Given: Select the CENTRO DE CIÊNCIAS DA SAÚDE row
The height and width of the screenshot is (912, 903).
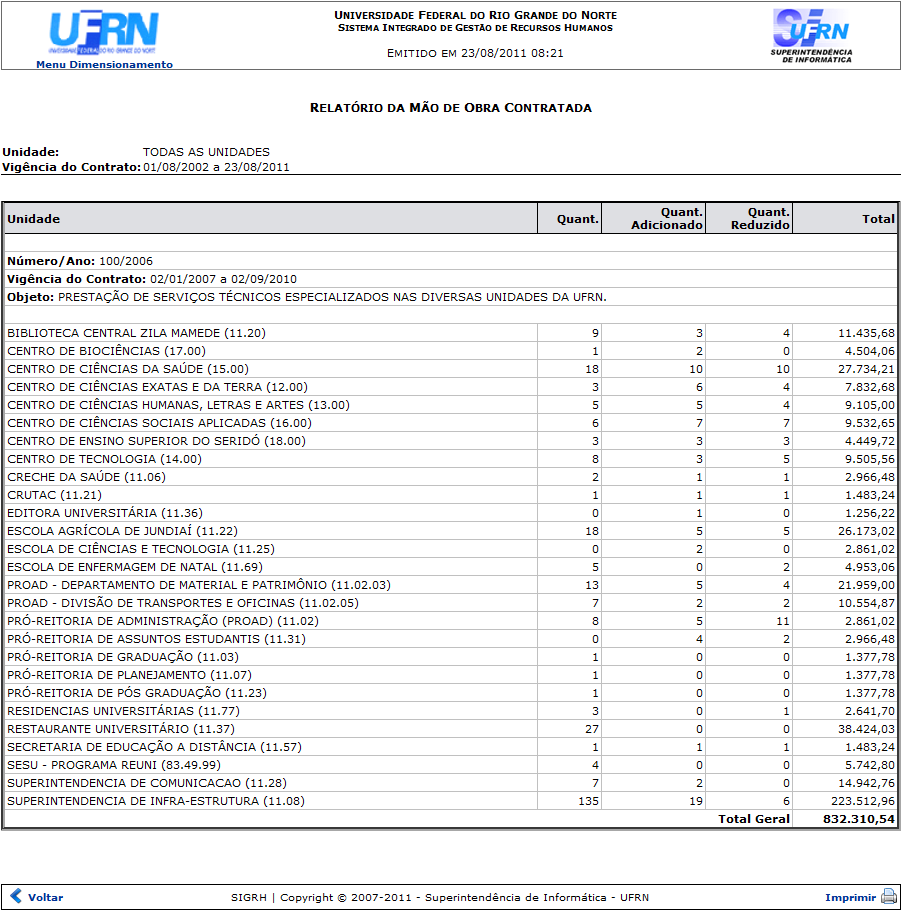Looking at the screenshot, I should point(451,369).
